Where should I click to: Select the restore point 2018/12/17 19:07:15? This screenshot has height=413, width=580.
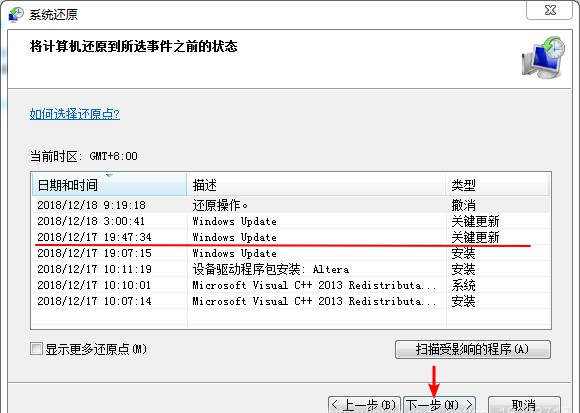point(291,253)
